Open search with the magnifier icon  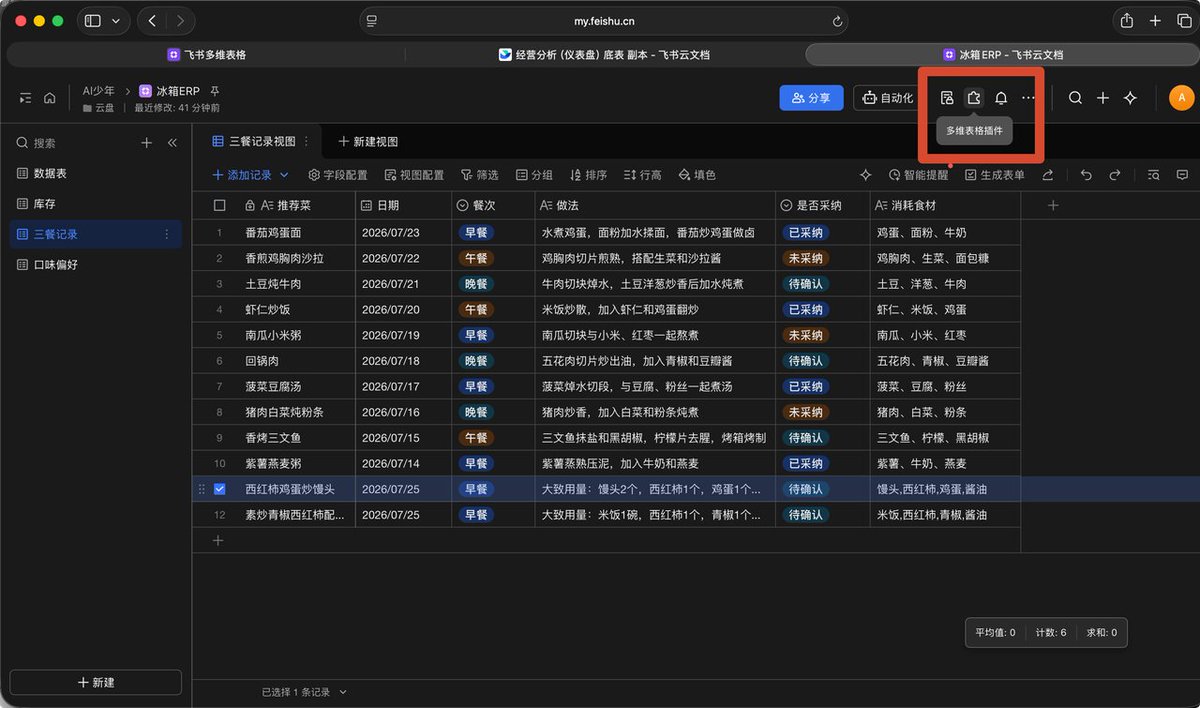(x=1075, y=98)
